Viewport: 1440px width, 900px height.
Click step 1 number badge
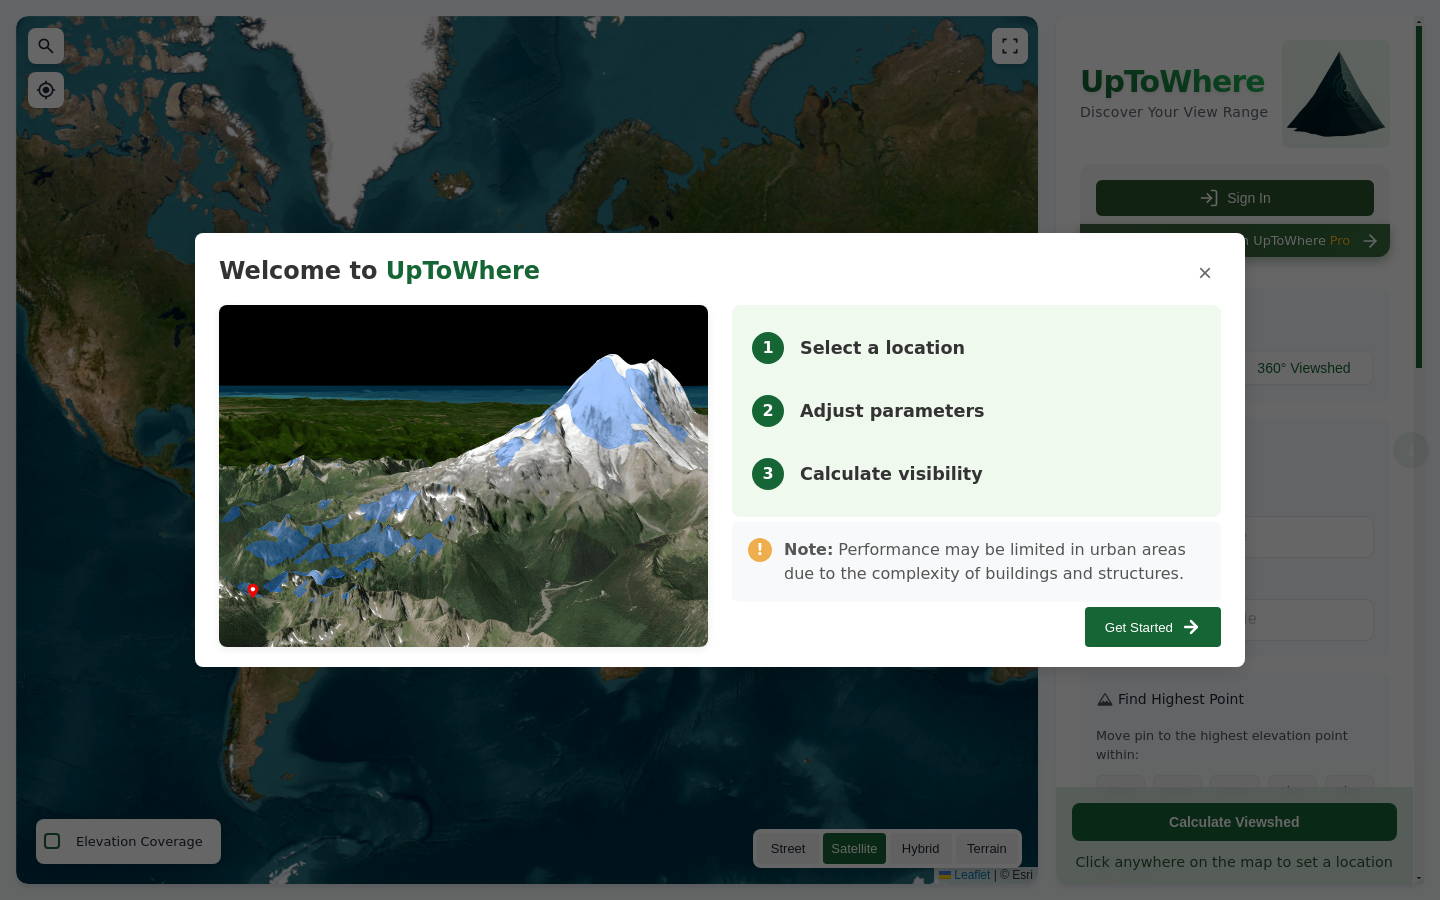(768, 348)
